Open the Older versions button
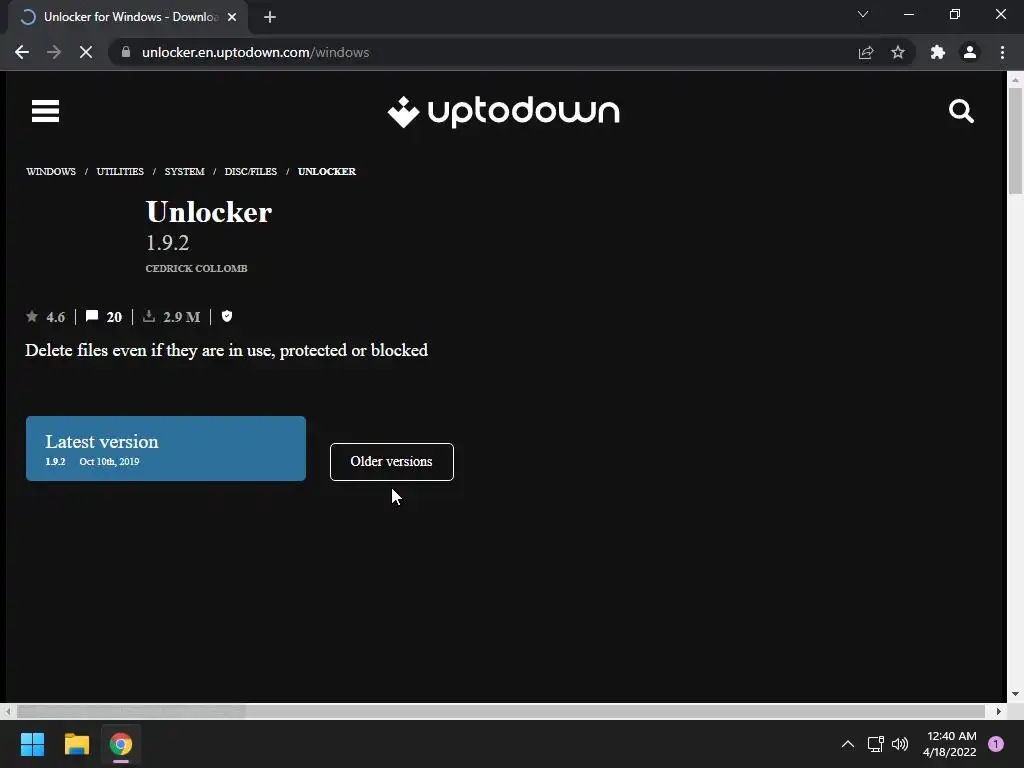The image size is (1024, 768). pyautogui.click(x=392, y=462)
